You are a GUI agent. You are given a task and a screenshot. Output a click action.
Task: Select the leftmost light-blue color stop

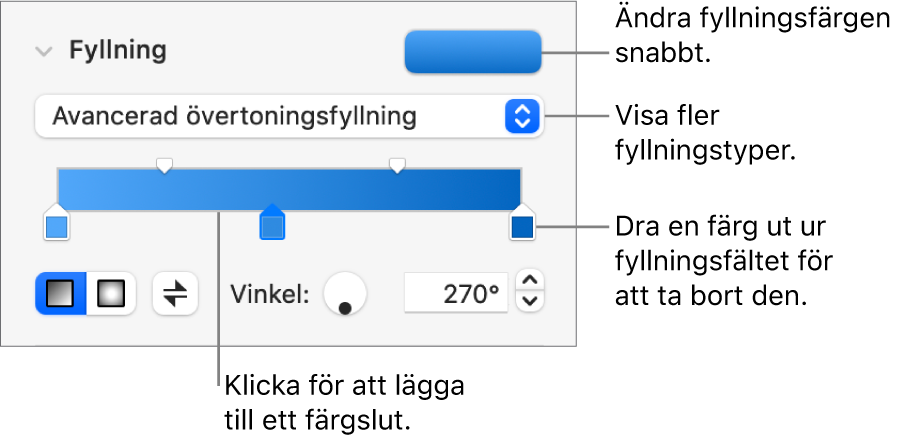click(56, 227)
